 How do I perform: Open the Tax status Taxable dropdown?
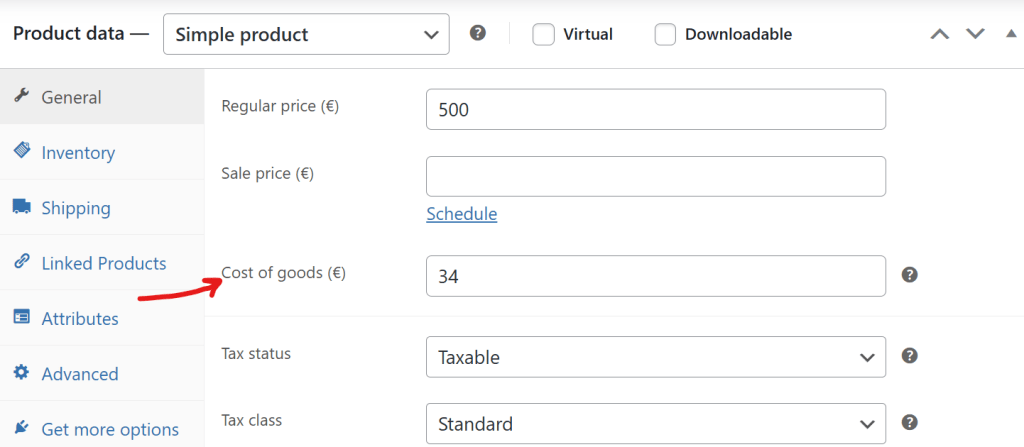tap(656, 357)
